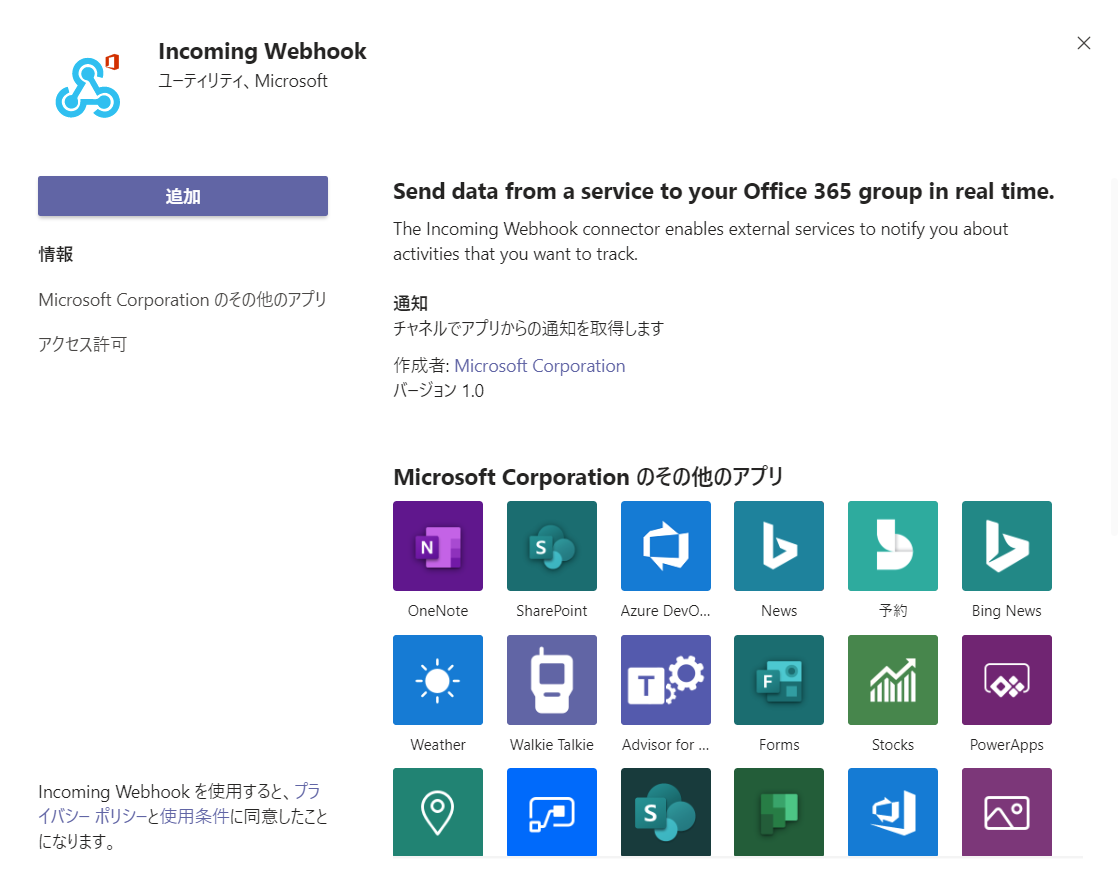The width and height of the screenshot is (1118, 893).
Task: Open the OneNote app tile
Action: [x=438, y=546]
